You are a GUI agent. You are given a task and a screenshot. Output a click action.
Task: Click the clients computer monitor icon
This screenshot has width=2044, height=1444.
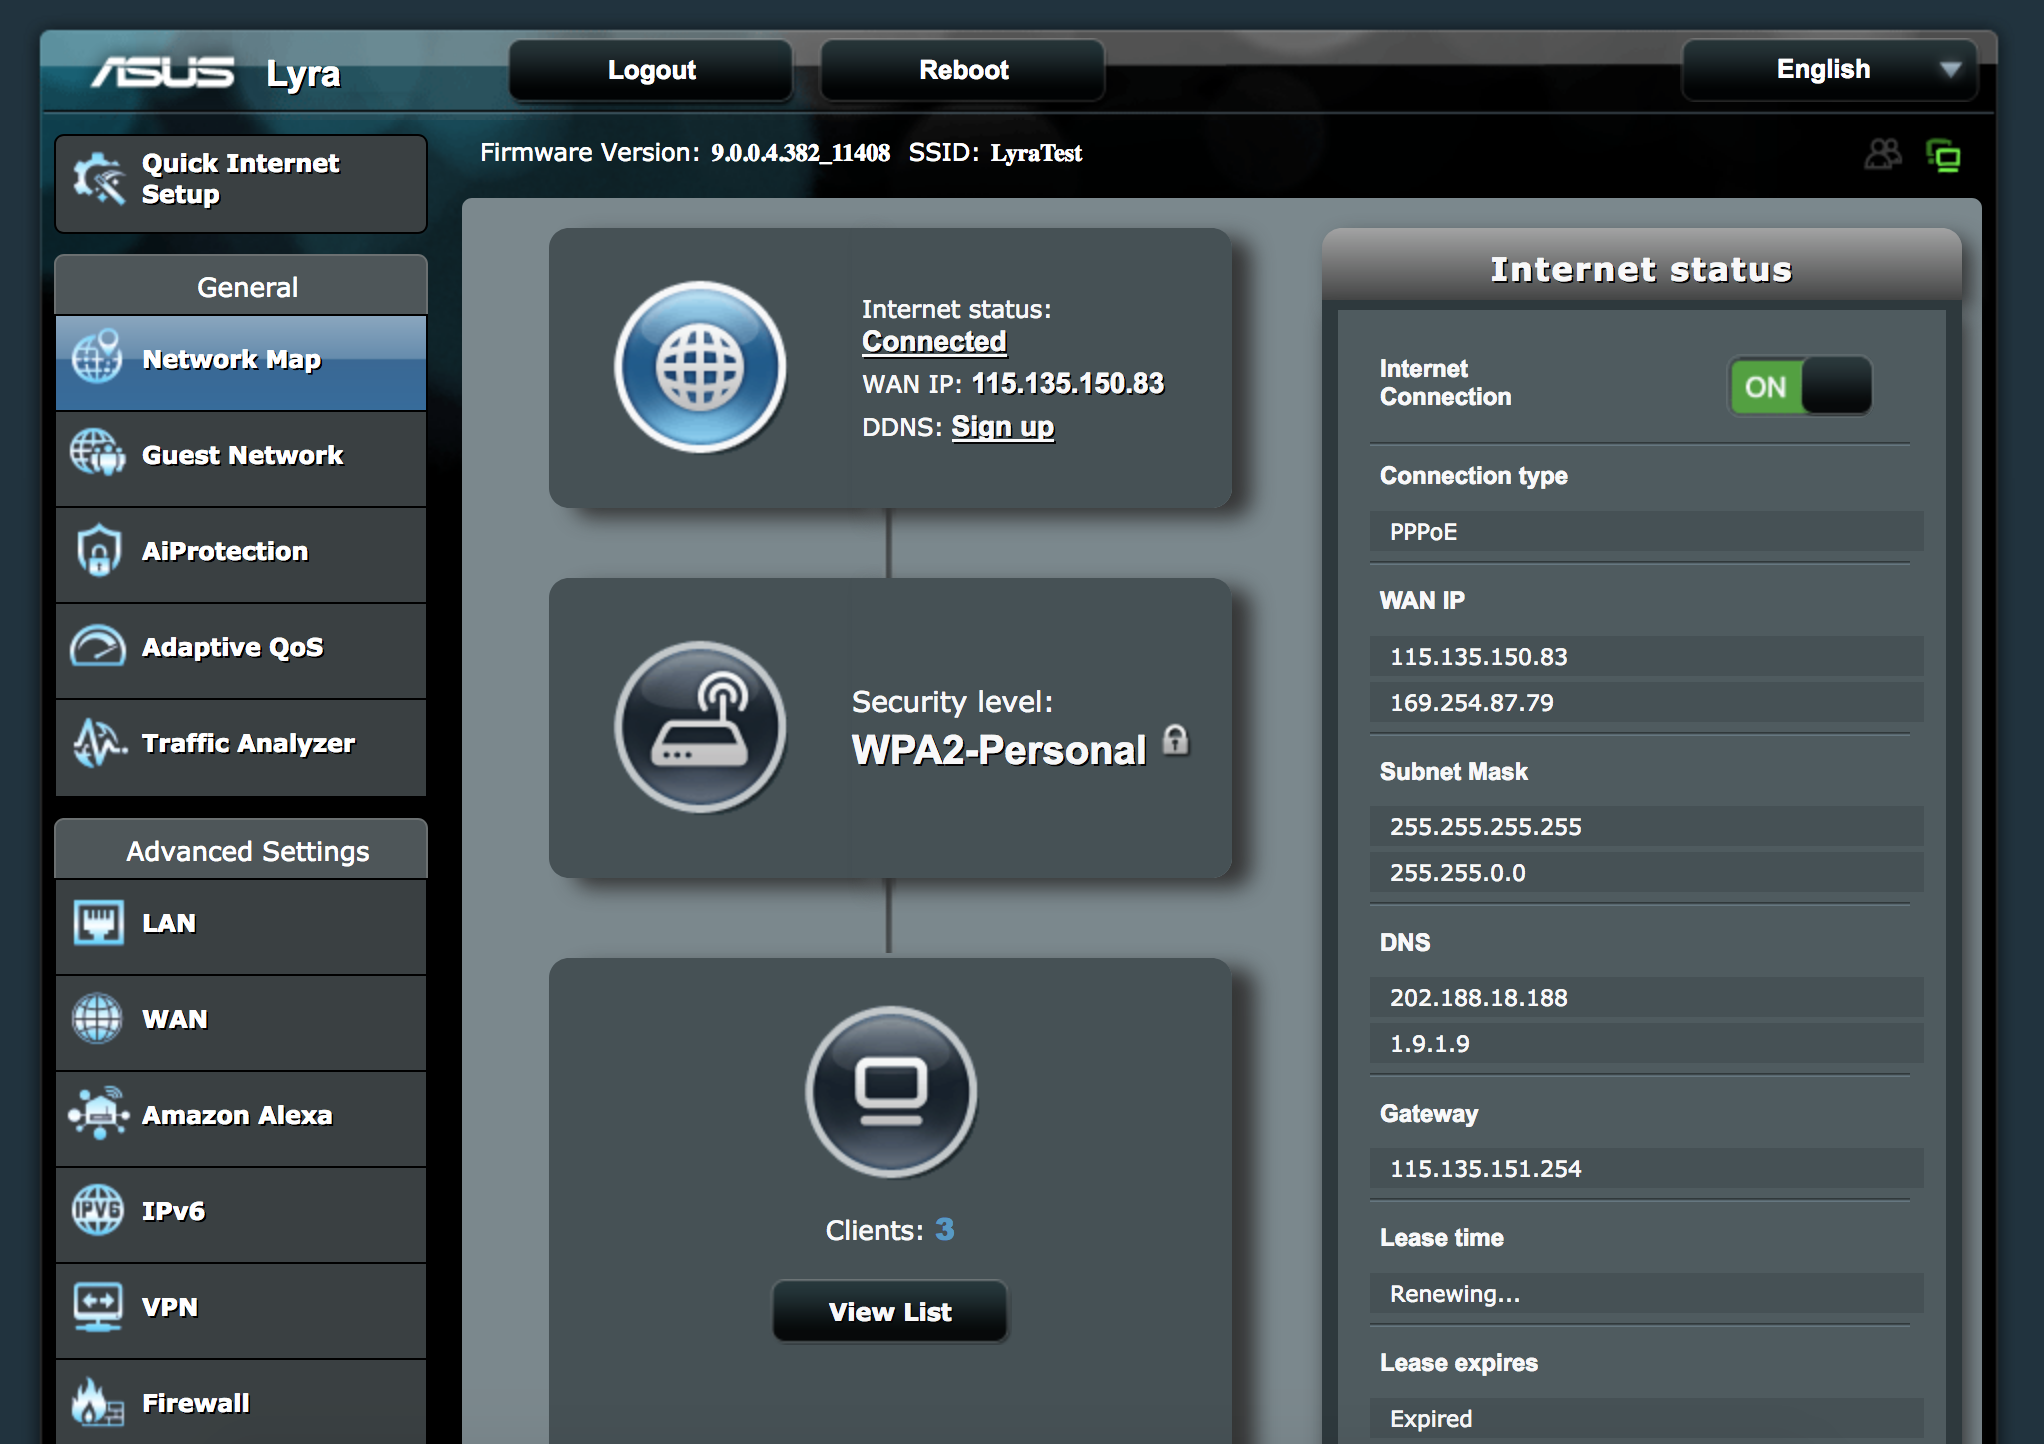[x=890, y=1091]
